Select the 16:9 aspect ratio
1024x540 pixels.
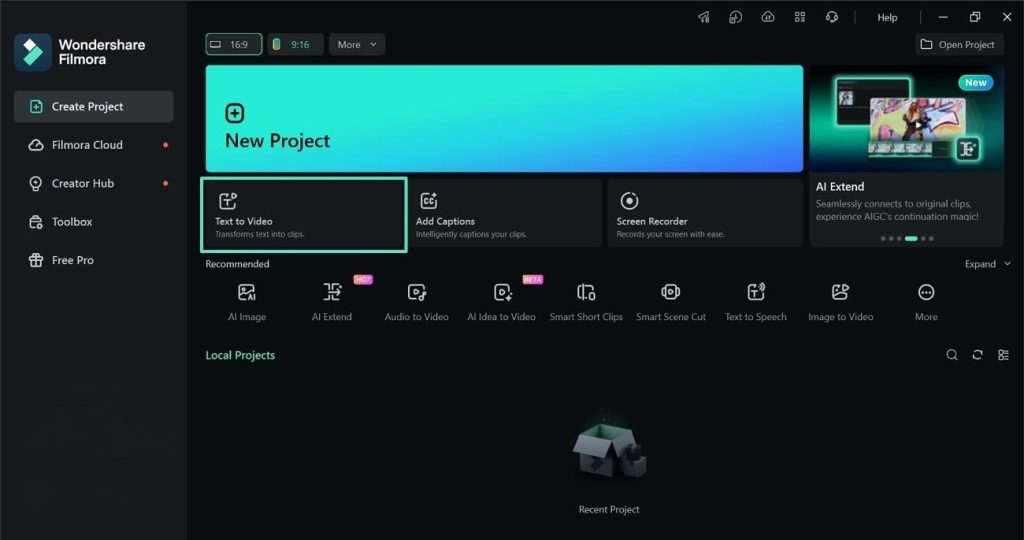click(x=234, y=44)
